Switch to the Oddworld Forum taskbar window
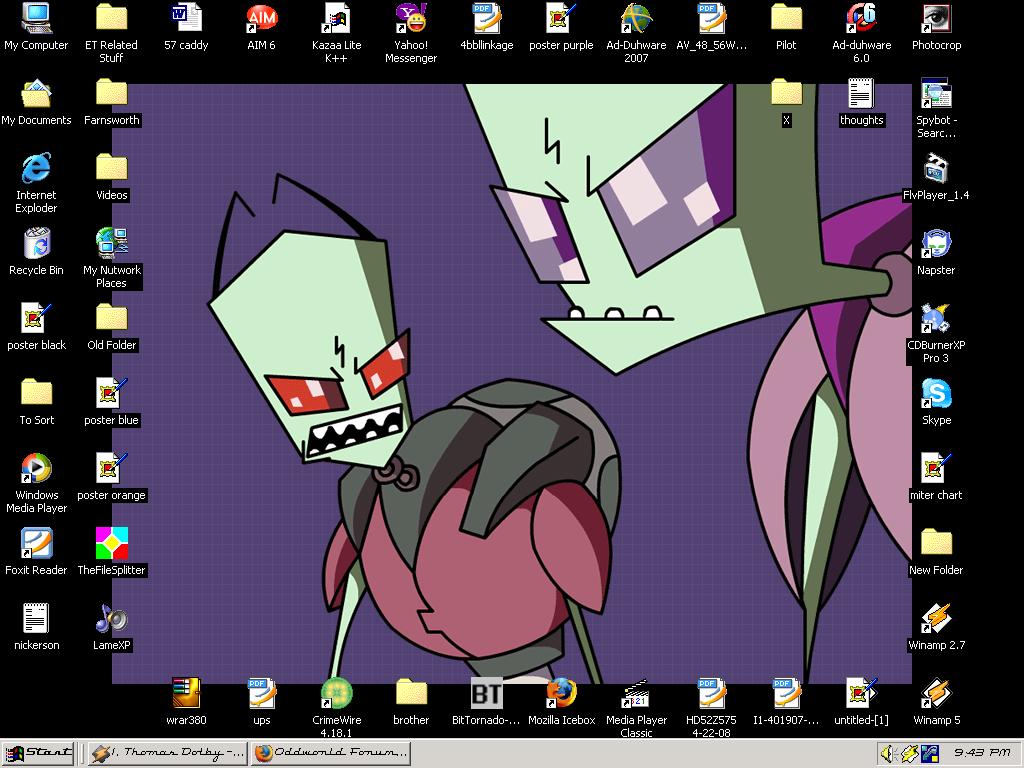This screenshot has width=1024, height=768. (330, 753)
